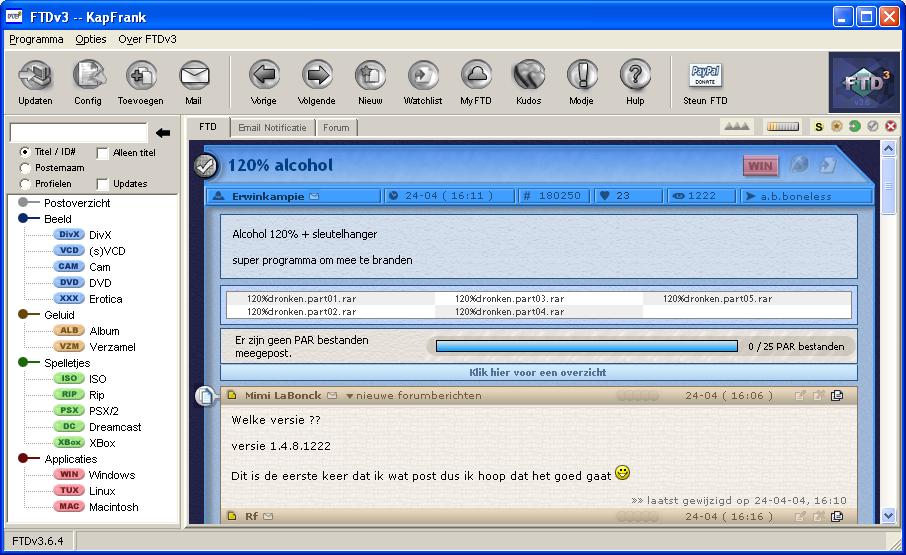Click file 120%dronken.part01.rar
Image resolution: width=906 pixels, height=555 pixels.
[302, 299]
